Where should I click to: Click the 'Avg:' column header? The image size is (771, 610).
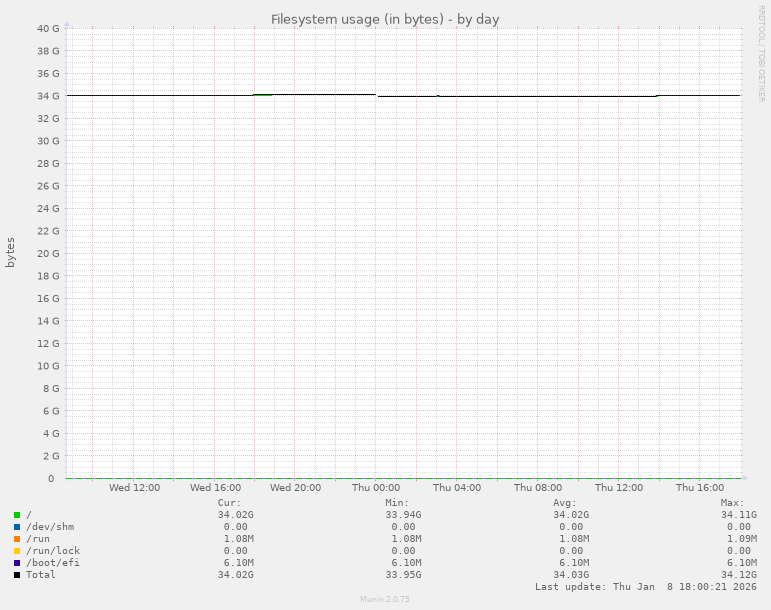point(565,503)
